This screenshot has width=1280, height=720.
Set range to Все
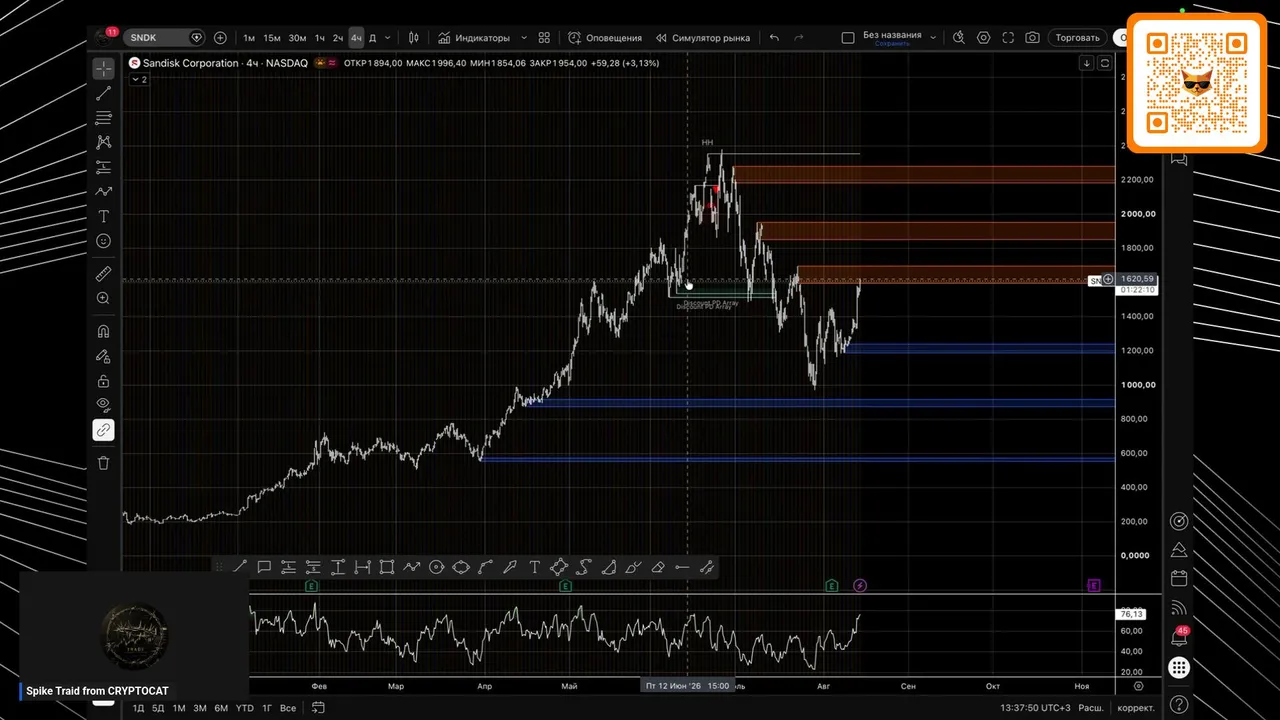tap(288, 708)
